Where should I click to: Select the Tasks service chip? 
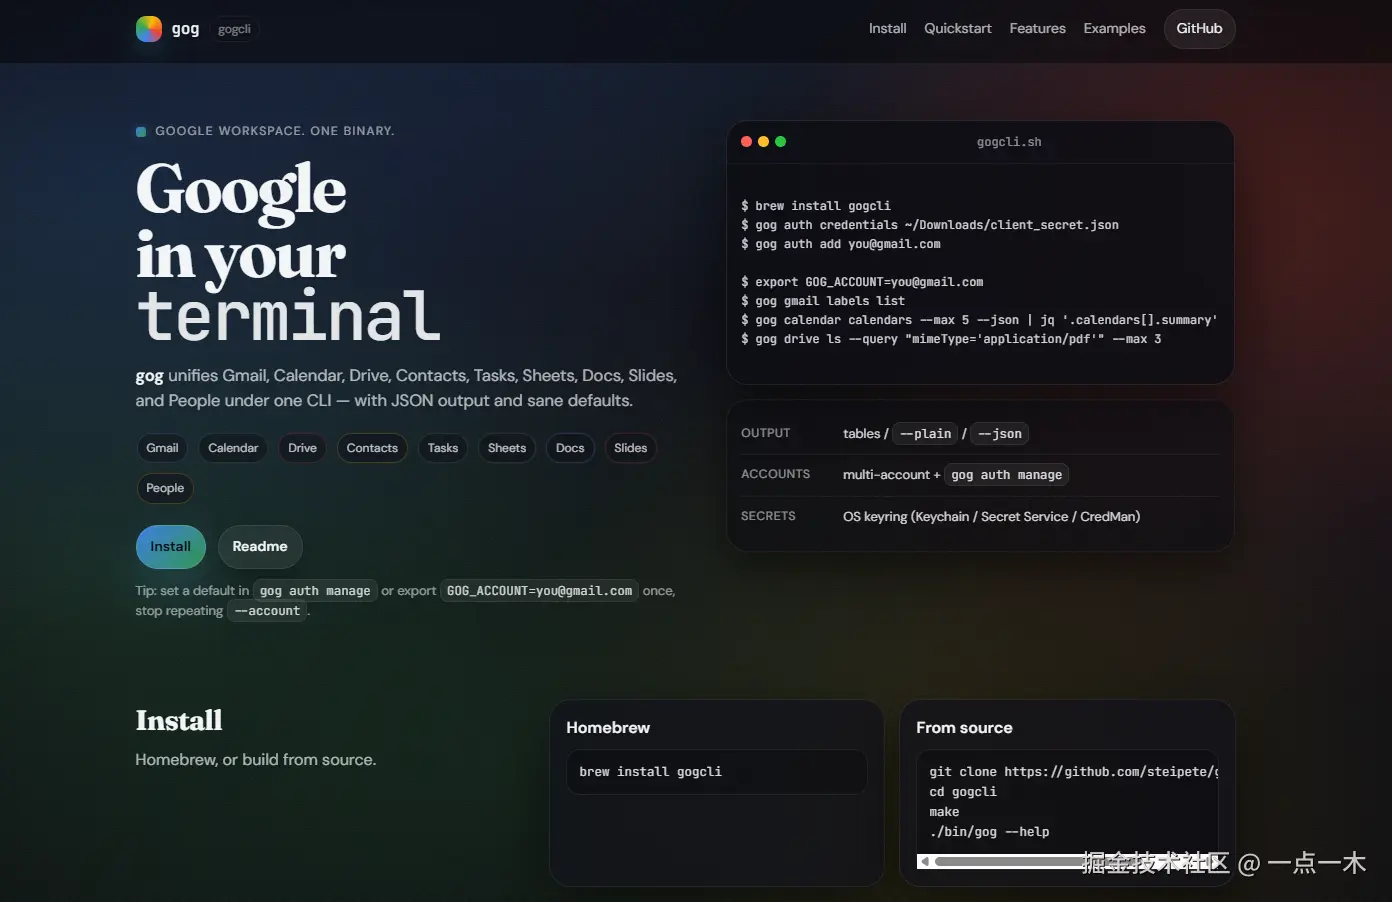click(x=443, y=448)
